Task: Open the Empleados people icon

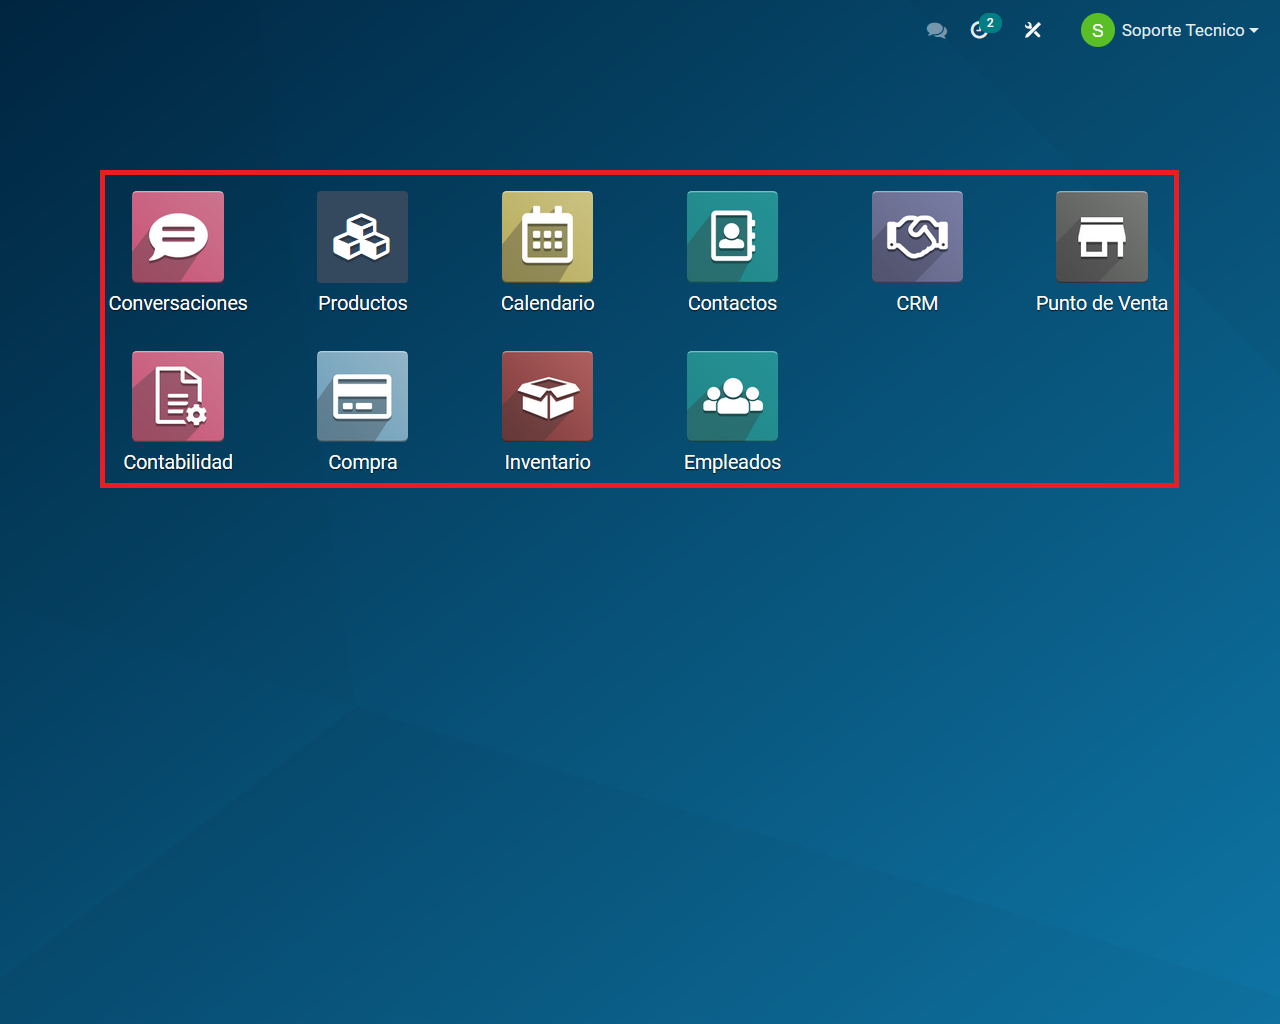Action: pos(732,396)
